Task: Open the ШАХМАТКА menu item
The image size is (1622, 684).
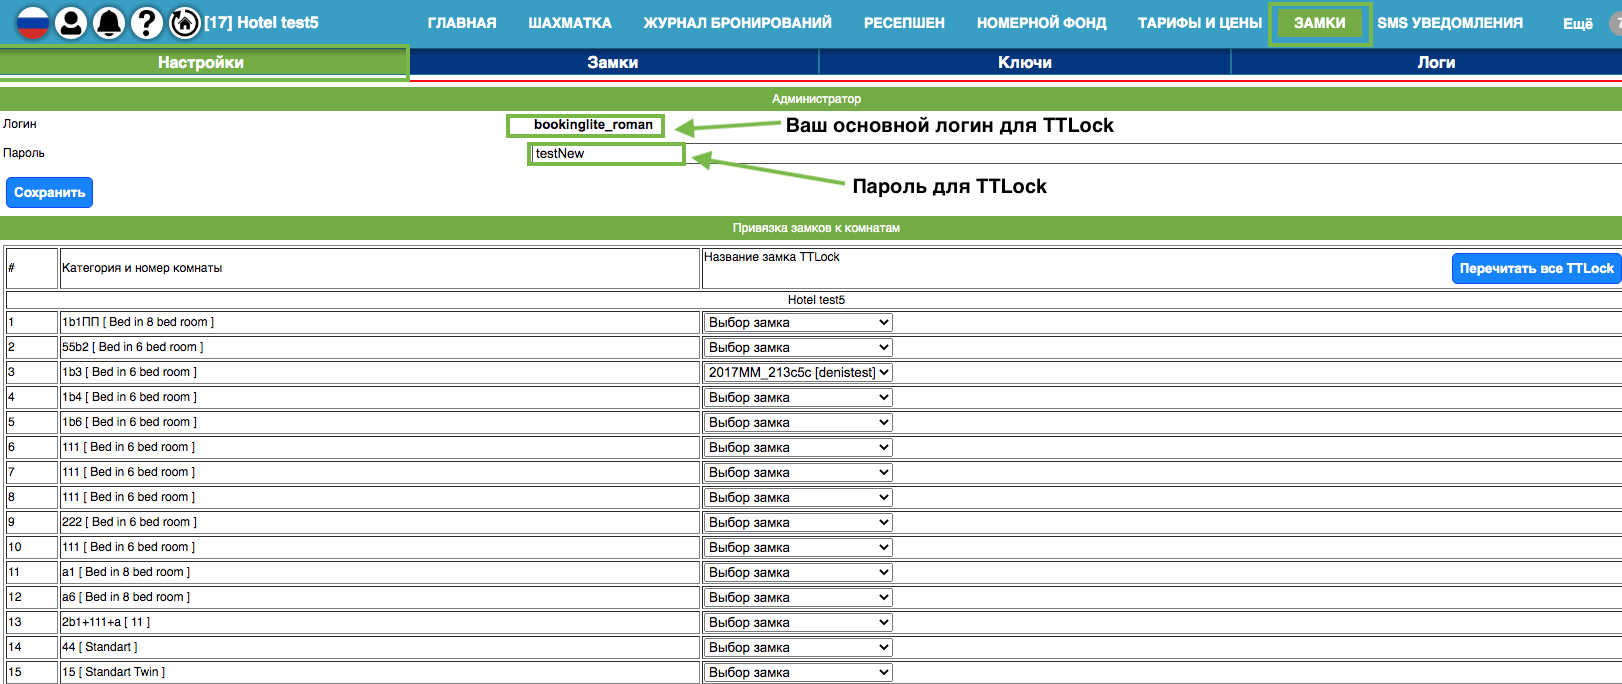Action: tap(569, 23)
